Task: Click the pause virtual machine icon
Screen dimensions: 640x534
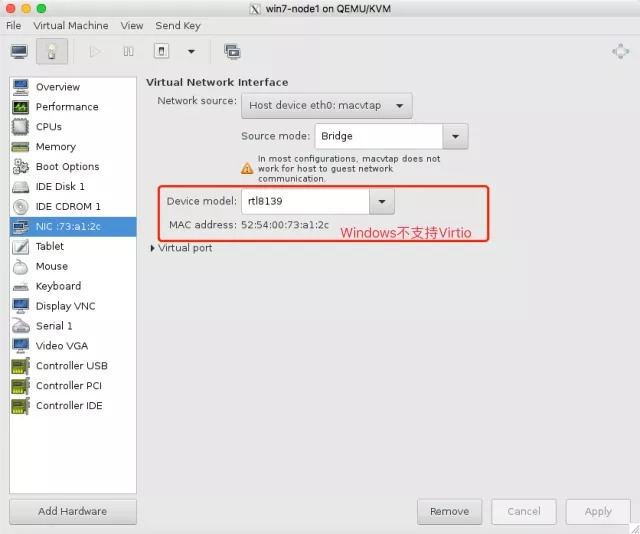Action: [x=128, y=51]
